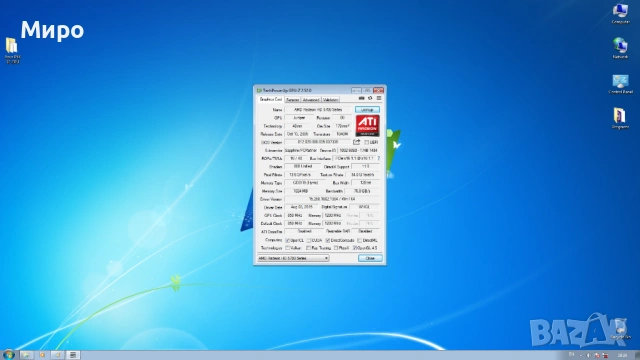This screenshot has width=640, height=360.
Task: Click the Subvendor Sapphire/PCPartner field
Action: [301, 151]
